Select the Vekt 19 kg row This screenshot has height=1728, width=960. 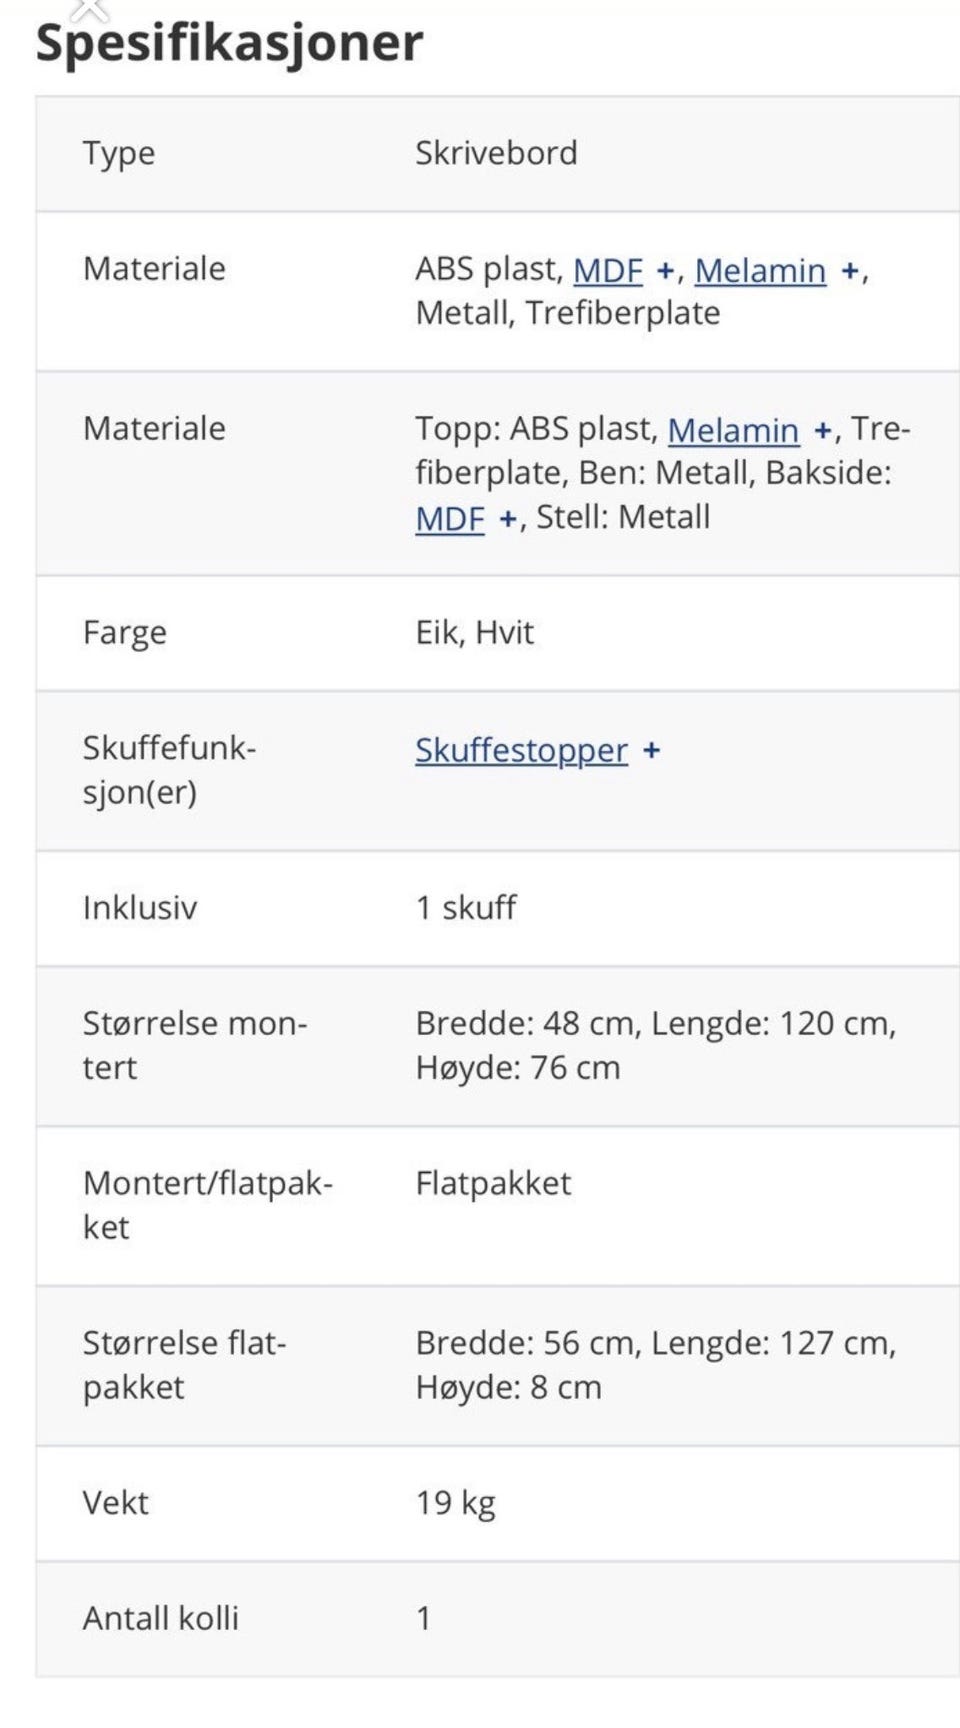[x=480, y=1501]
